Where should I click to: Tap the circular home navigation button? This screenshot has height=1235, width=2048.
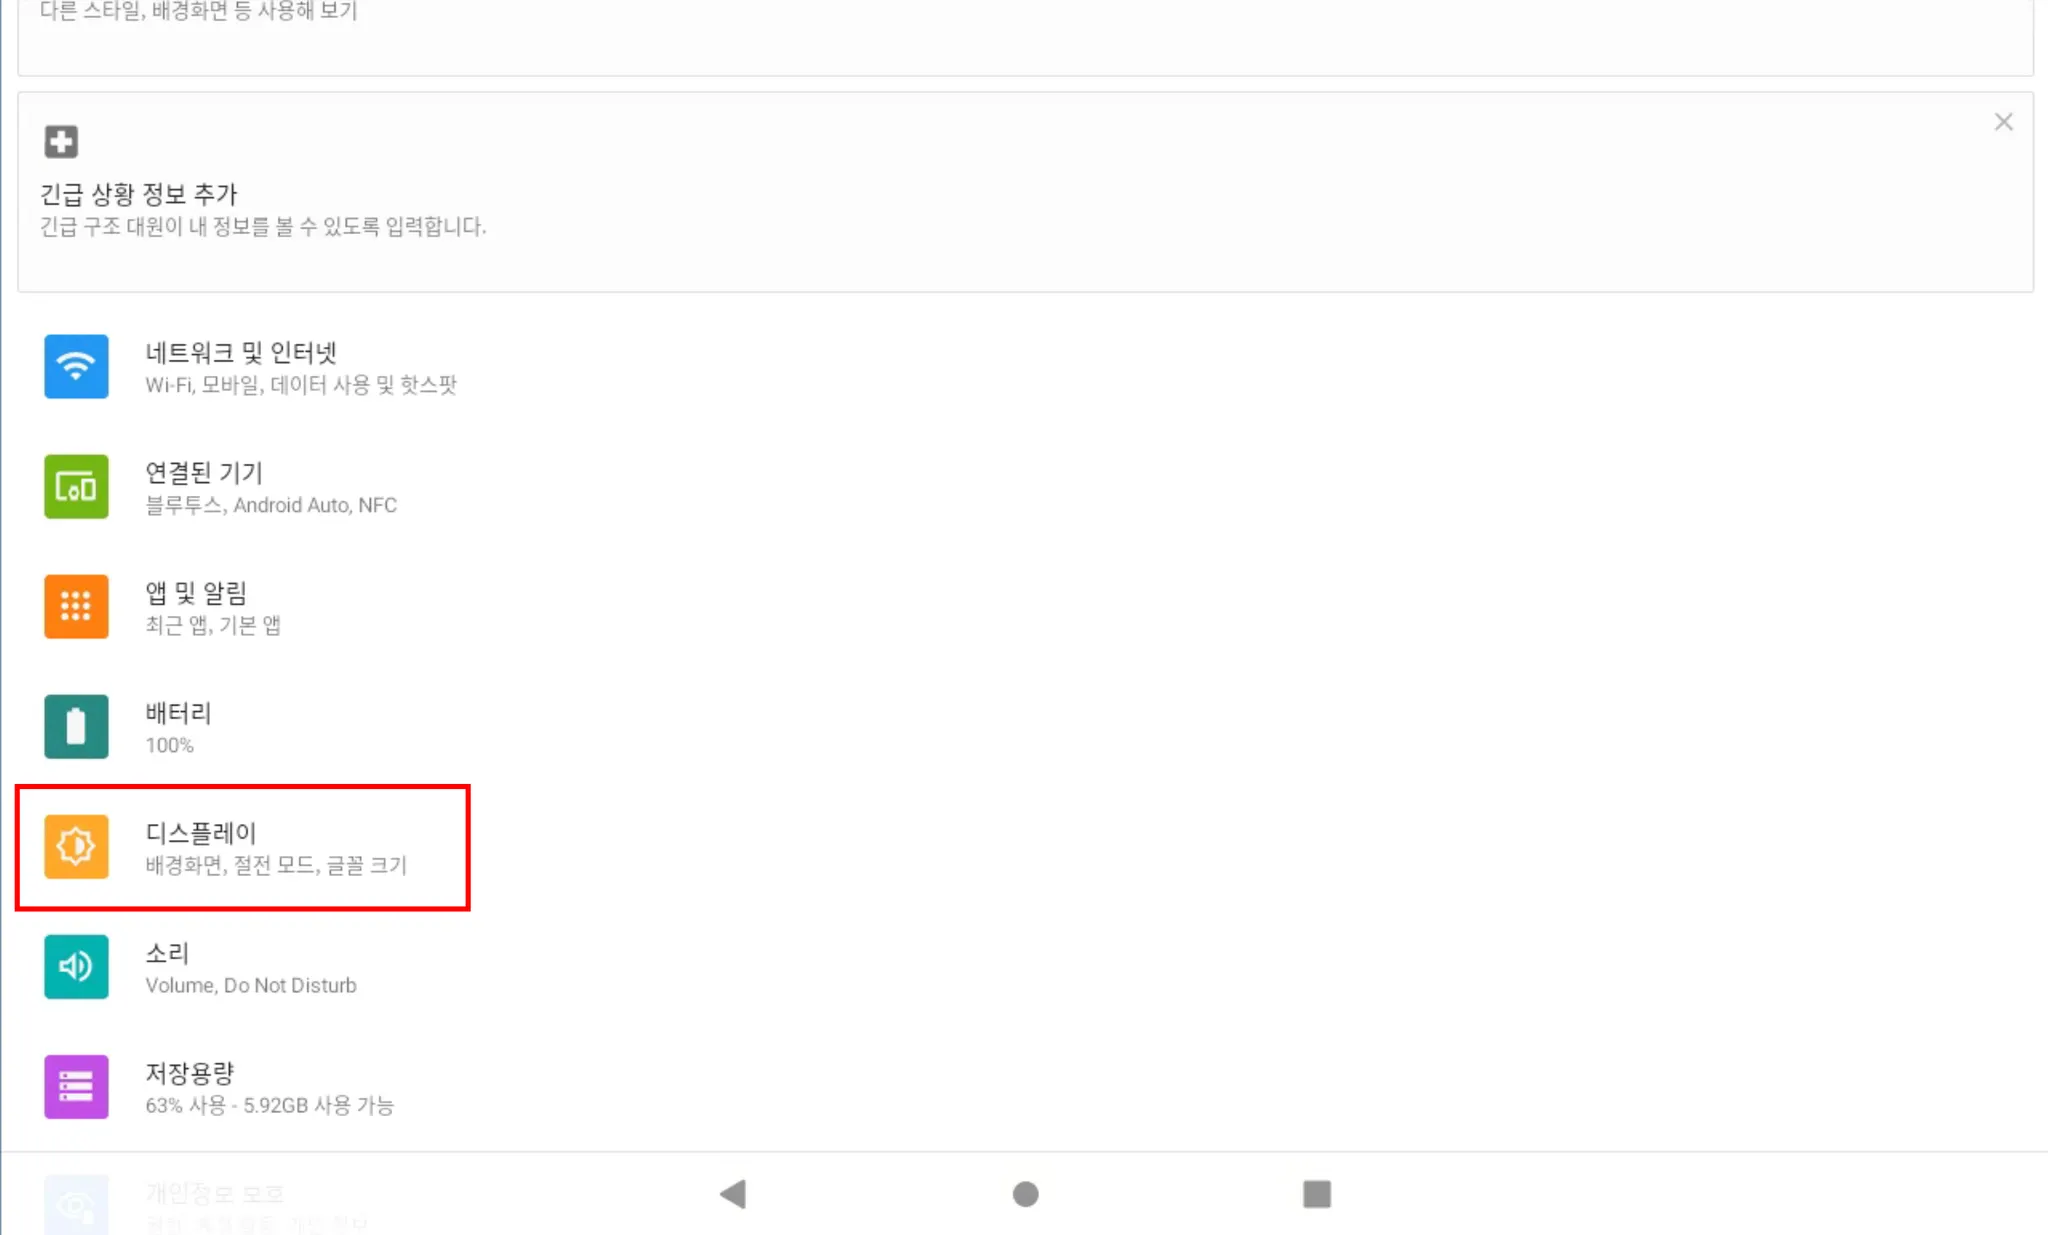point(1025,1193)
